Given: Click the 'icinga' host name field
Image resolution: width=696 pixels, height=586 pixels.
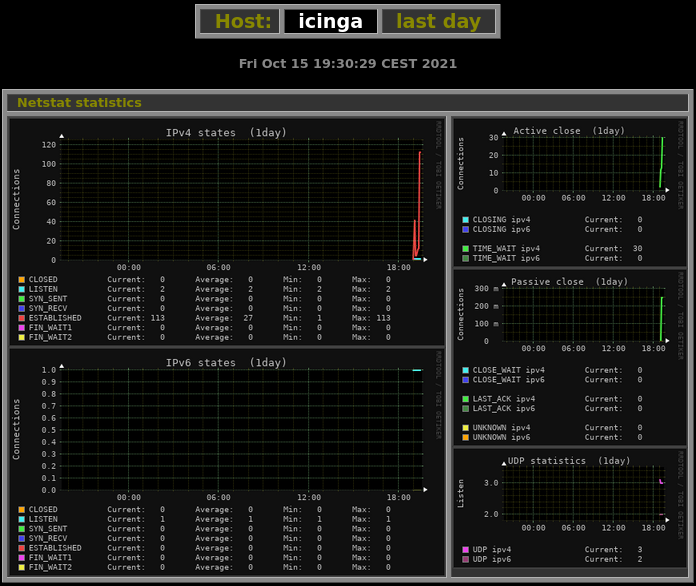Looking at the screenshot, I should click(x=331, y=21).
